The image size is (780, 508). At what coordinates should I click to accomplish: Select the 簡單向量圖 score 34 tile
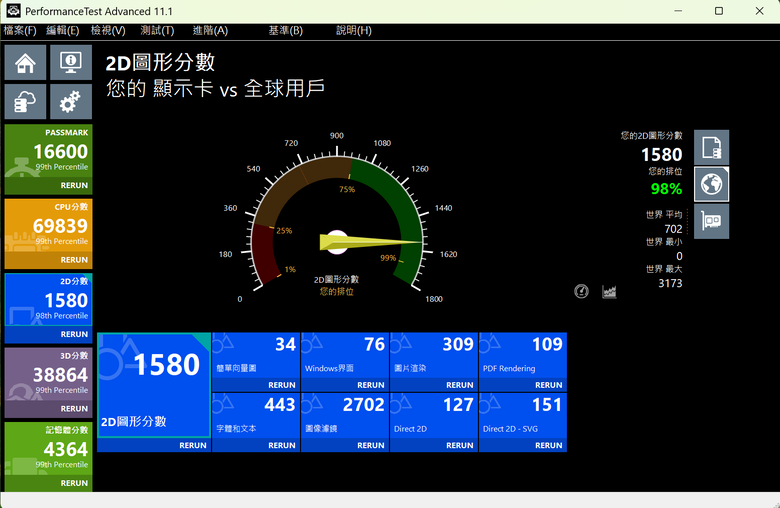click(256, 356)
